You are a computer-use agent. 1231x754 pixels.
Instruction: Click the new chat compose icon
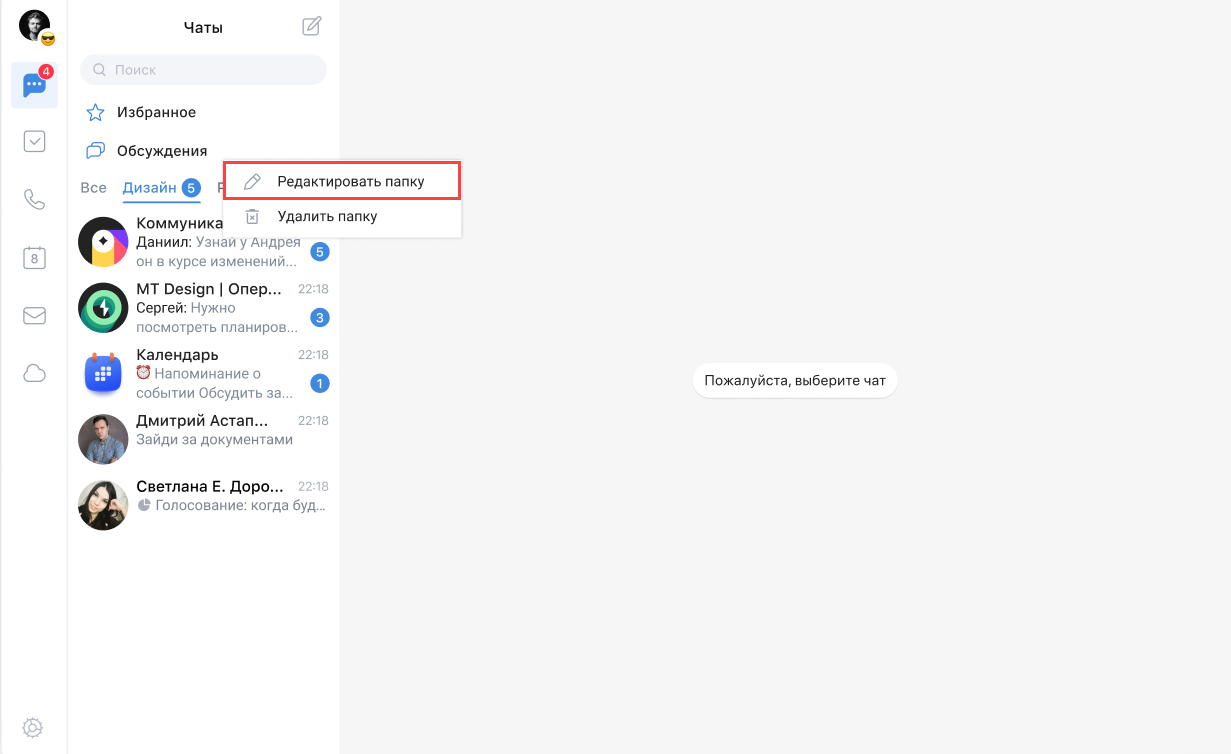(312, 27)
